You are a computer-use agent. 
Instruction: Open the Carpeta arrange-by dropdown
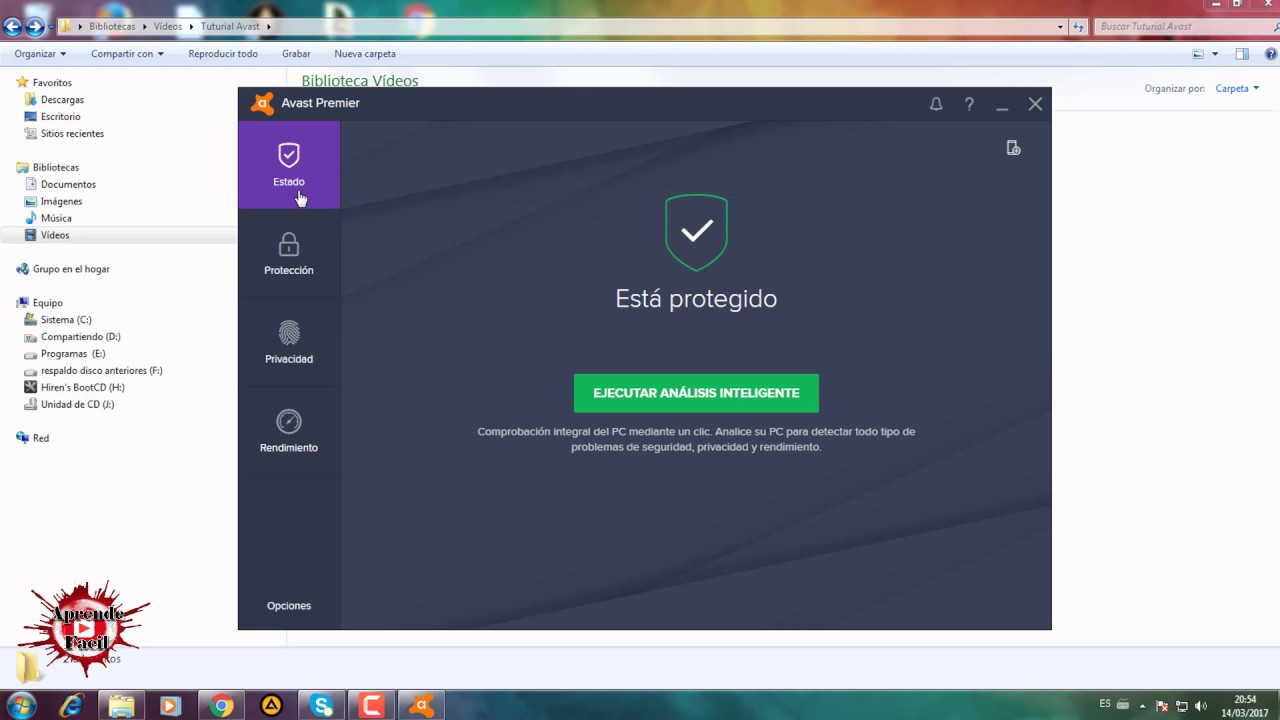click(1237, 89)
